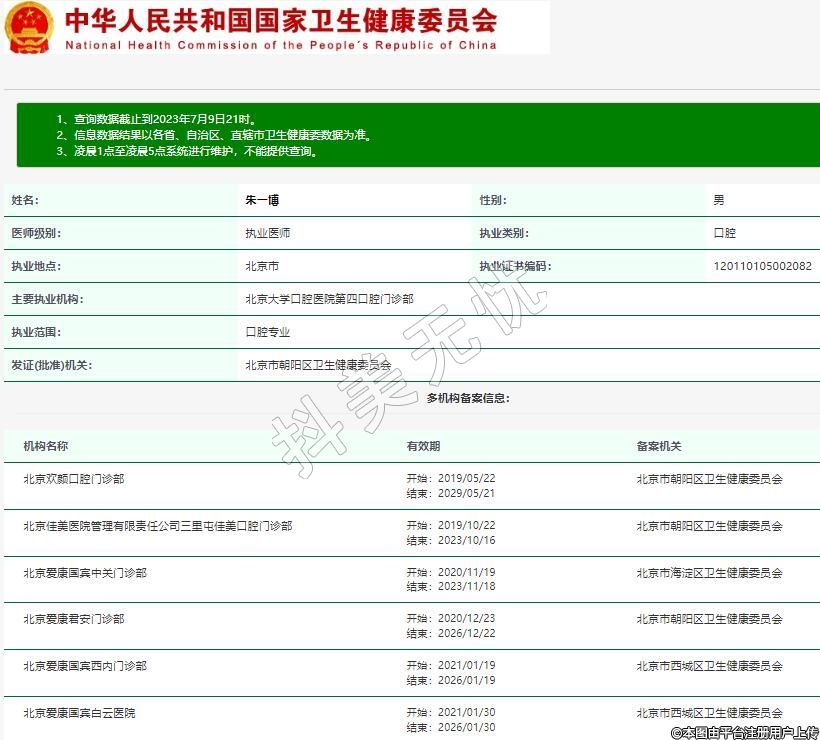Click the 有效期 column header
The width and height of the screenshot is (820, 740).
(x=423, y=446)
